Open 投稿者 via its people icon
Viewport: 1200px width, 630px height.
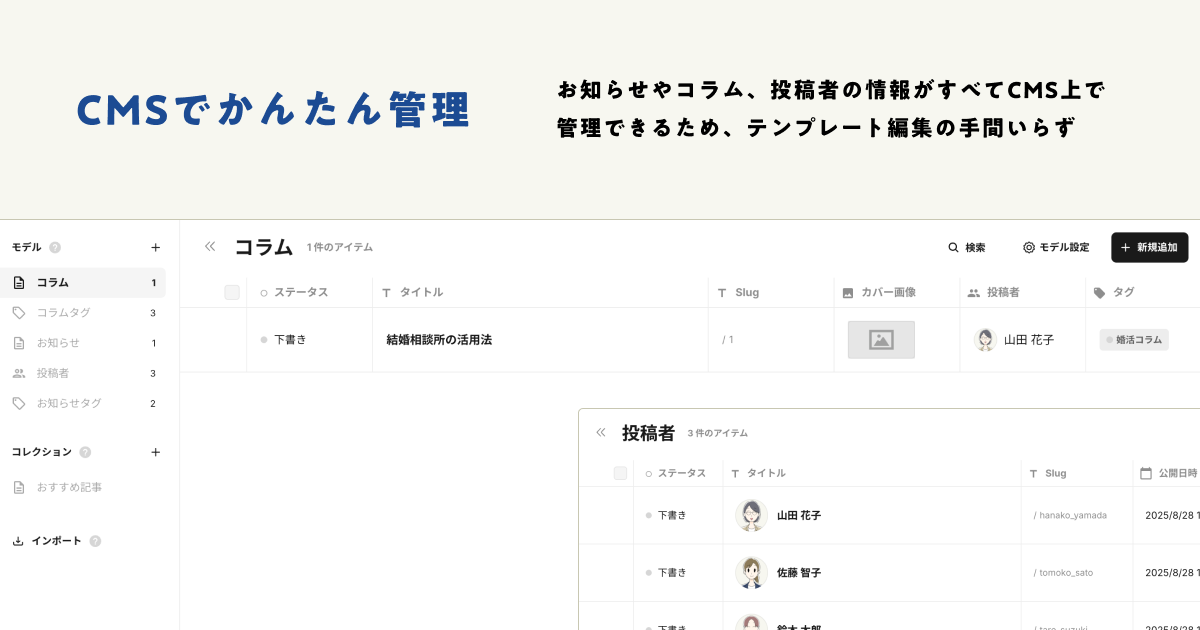tap(18, 373)
